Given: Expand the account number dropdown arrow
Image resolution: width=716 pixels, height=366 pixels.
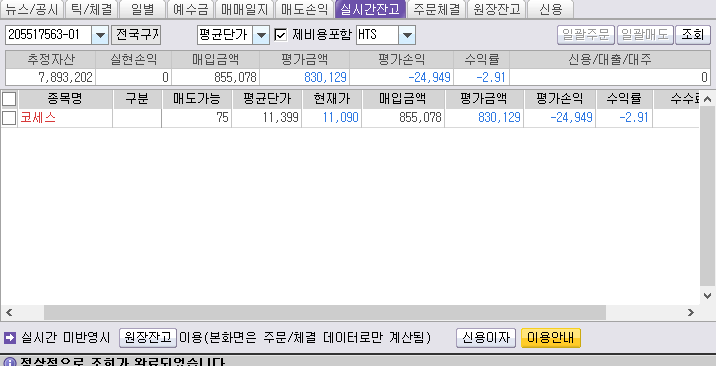Looking at the screenshot, I should point(100,35).
